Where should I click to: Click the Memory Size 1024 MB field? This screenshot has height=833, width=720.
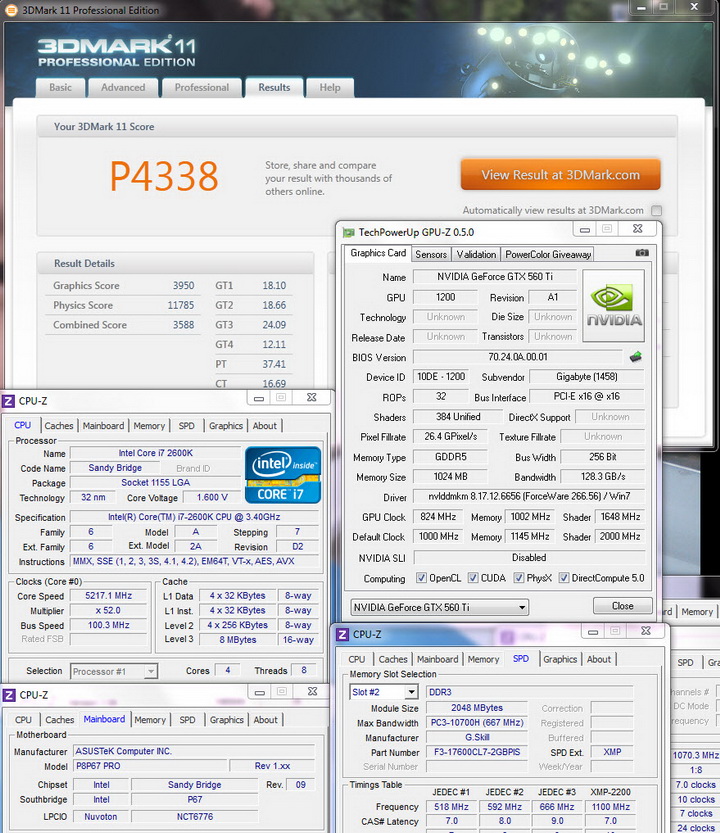pos(450,477)
